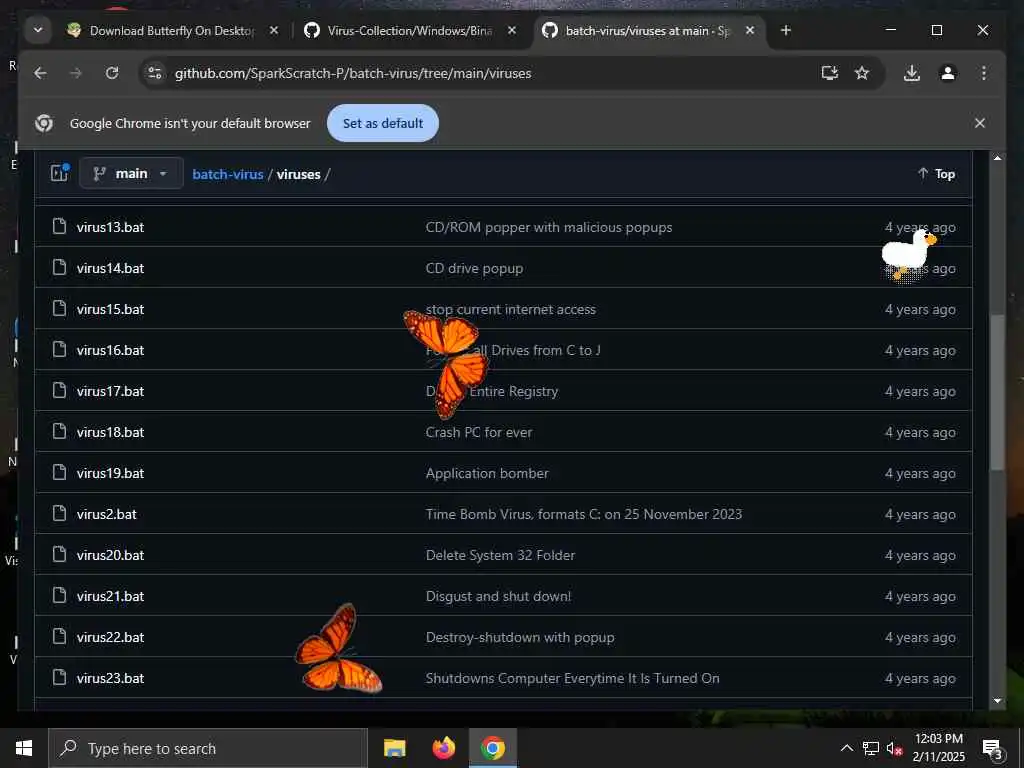The height and width of the screenshot is (768, 1024).
Task: Click Chrome taskbar icon
Action: coord(493,748)
